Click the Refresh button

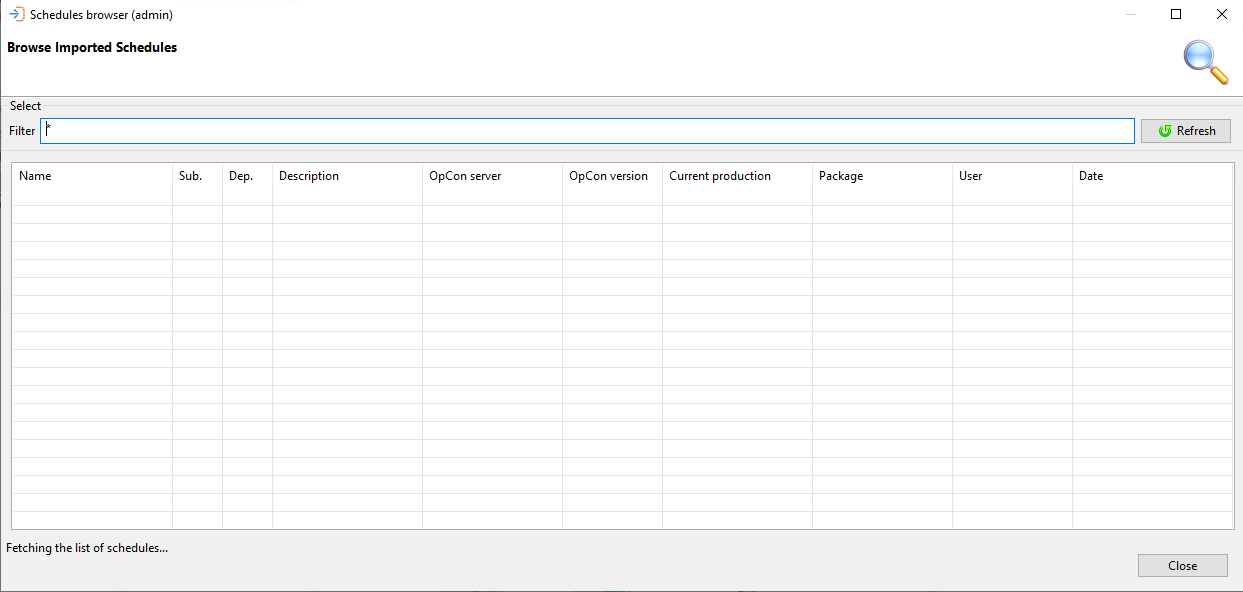tap(1186, 131)
